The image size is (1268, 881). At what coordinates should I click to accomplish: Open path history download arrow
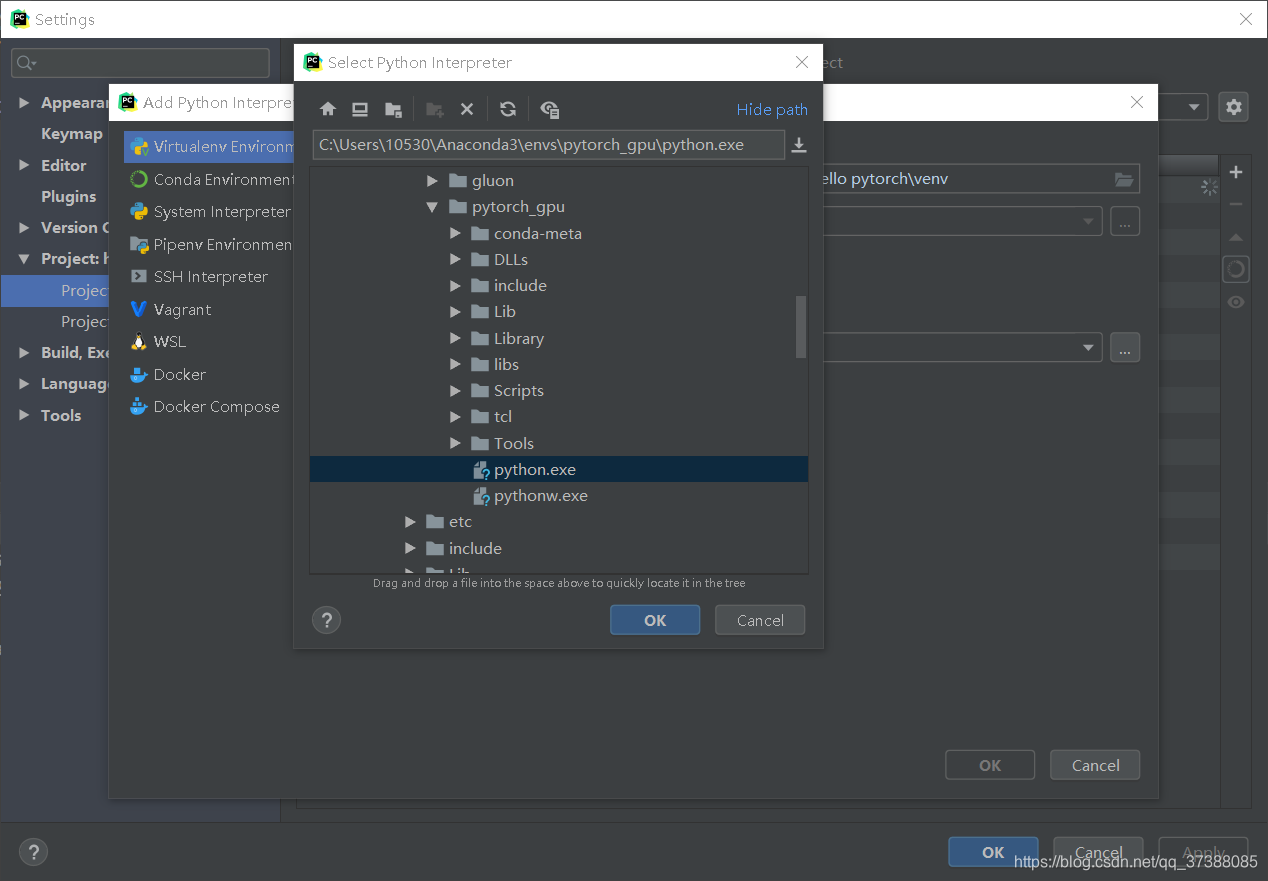coord(799,145)
